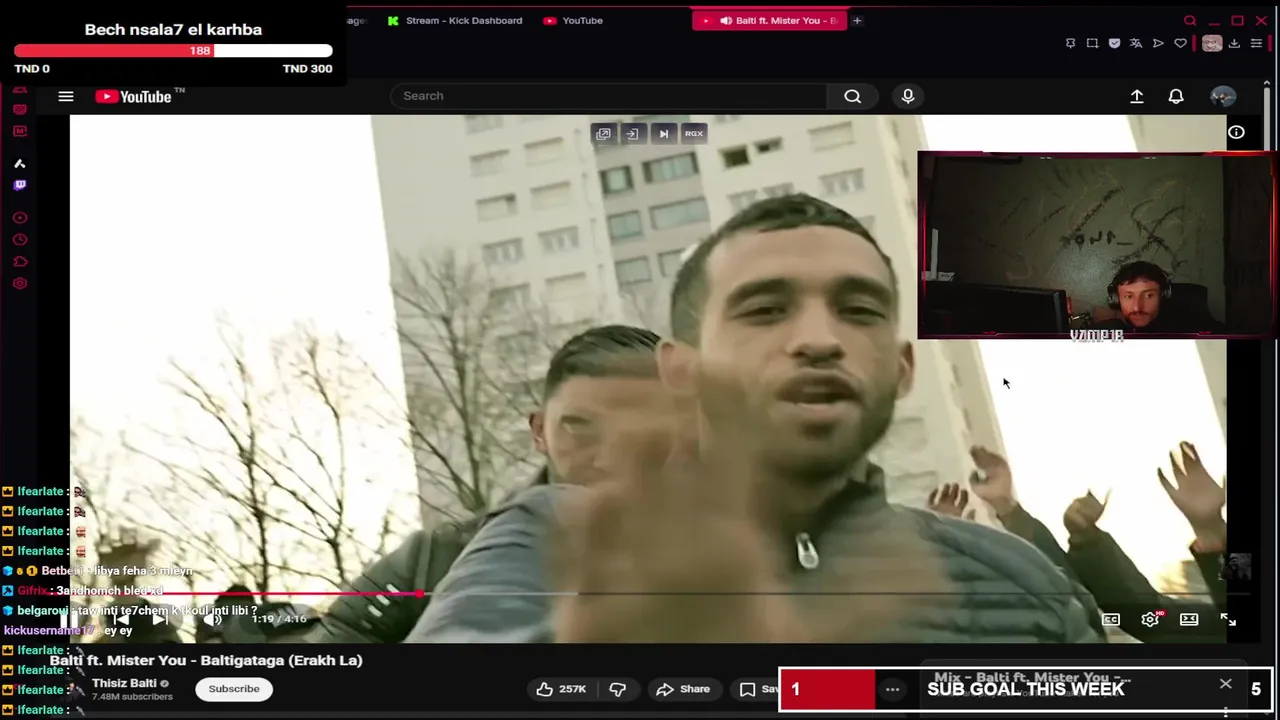This screenshot has width=1280, height=720.
Task: Open history clock icon in sidebar
Action: pyautogui.click(x=20, y=240)
